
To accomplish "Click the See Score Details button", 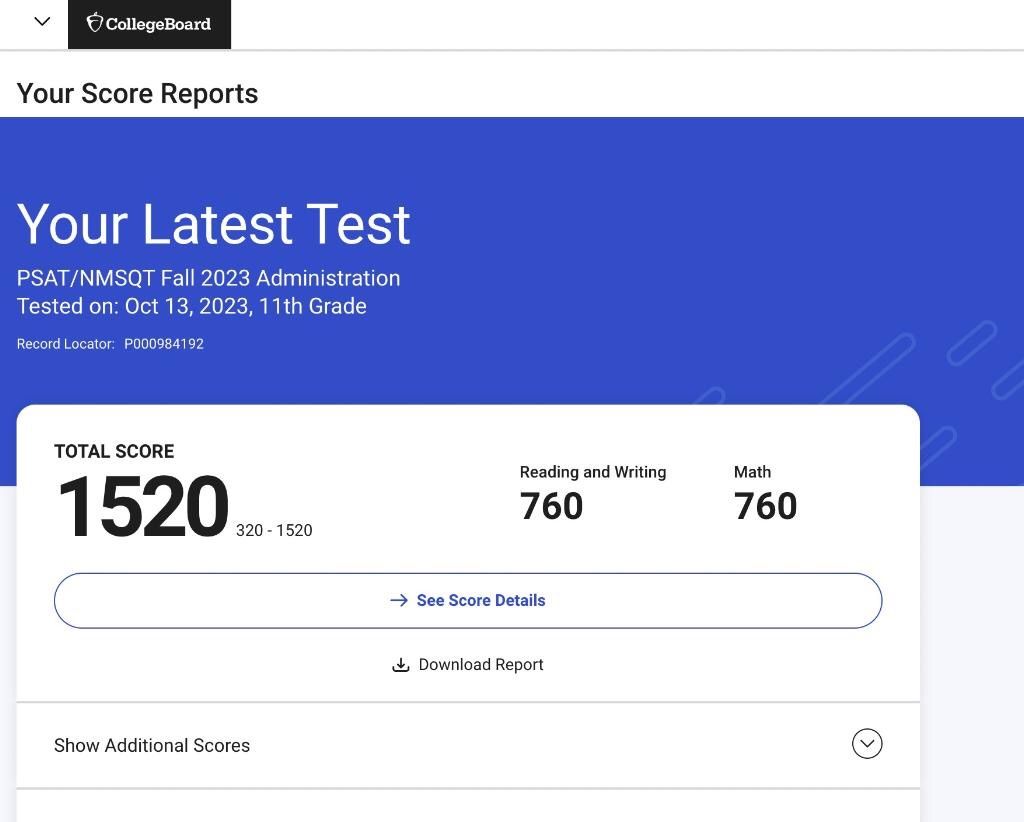I will (467, 600).
